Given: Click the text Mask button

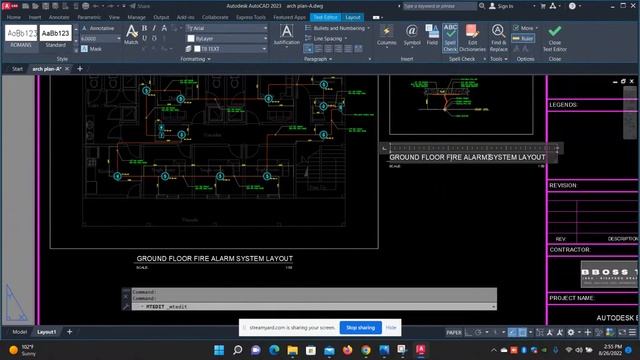Looking at the screenshot, I should 91,49.
